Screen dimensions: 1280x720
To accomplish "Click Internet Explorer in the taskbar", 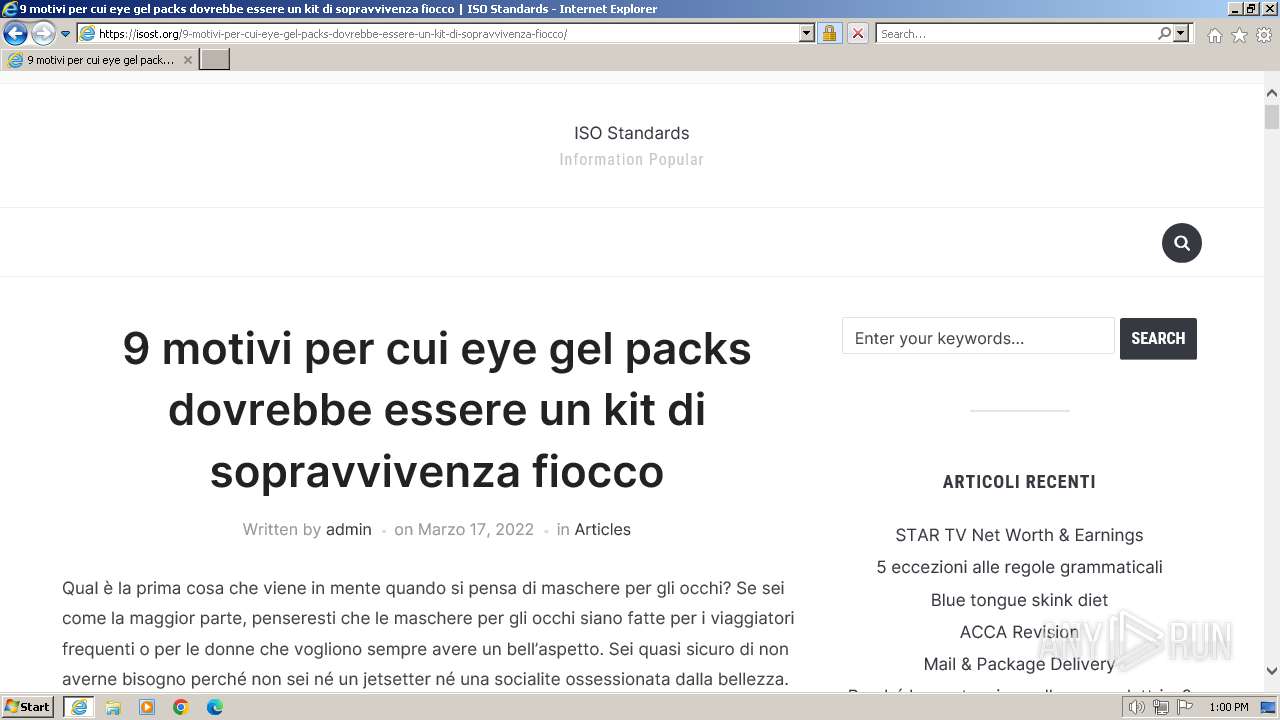I will 79,707.
